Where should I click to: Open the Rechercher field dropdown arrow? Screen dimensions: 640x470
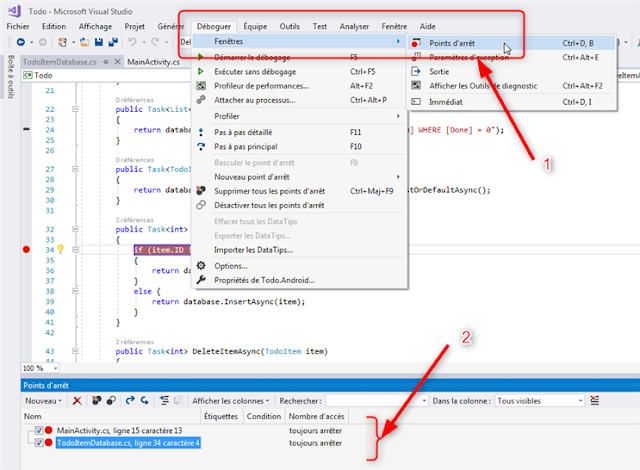(424, 401)
